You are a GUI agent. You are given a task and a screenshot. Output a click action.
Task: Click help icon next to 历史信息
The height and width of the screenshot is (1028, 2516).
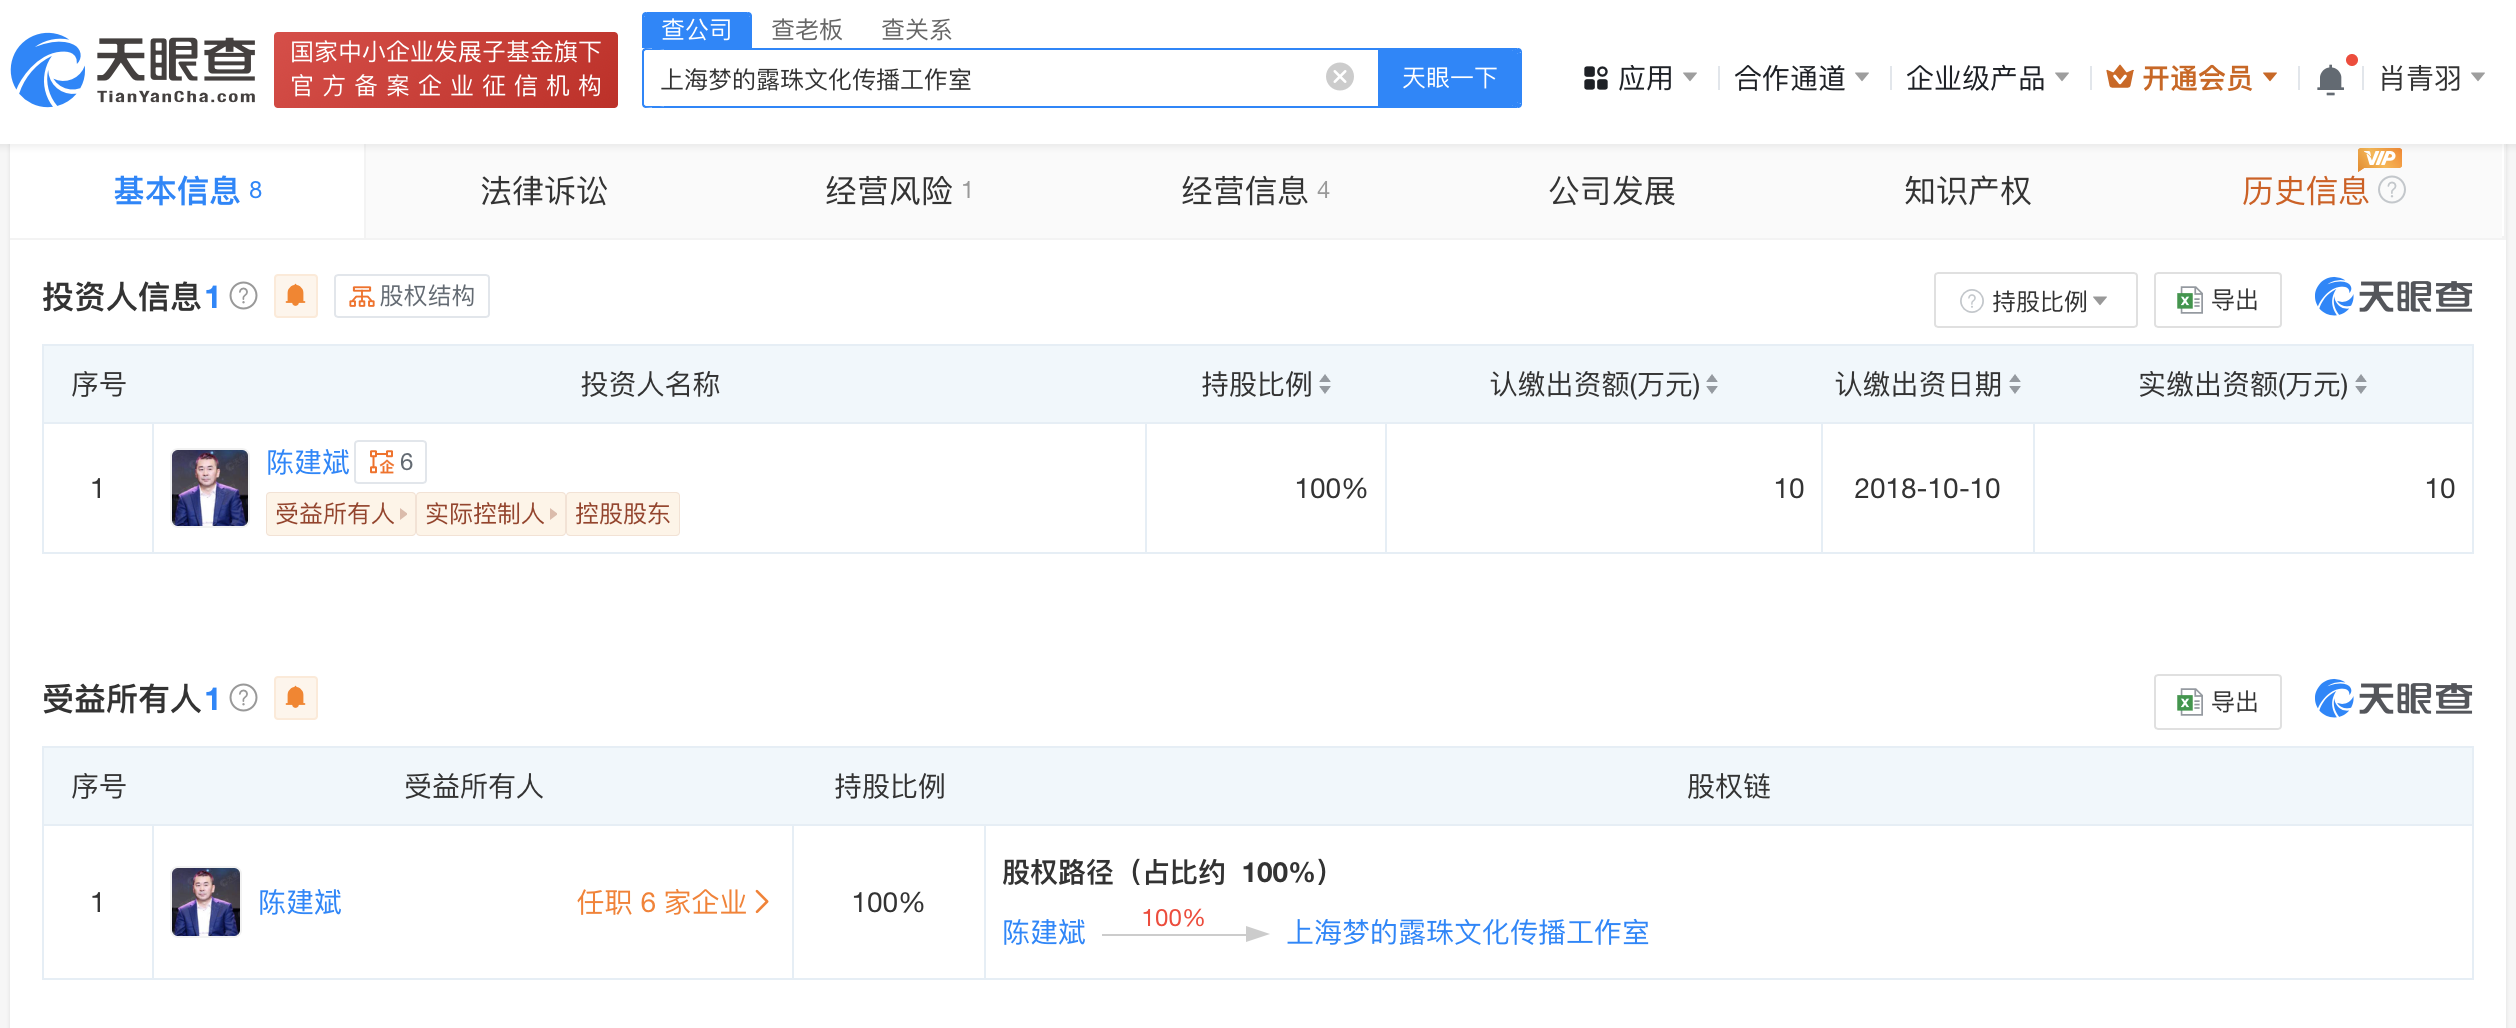[x=2392, y=190]
